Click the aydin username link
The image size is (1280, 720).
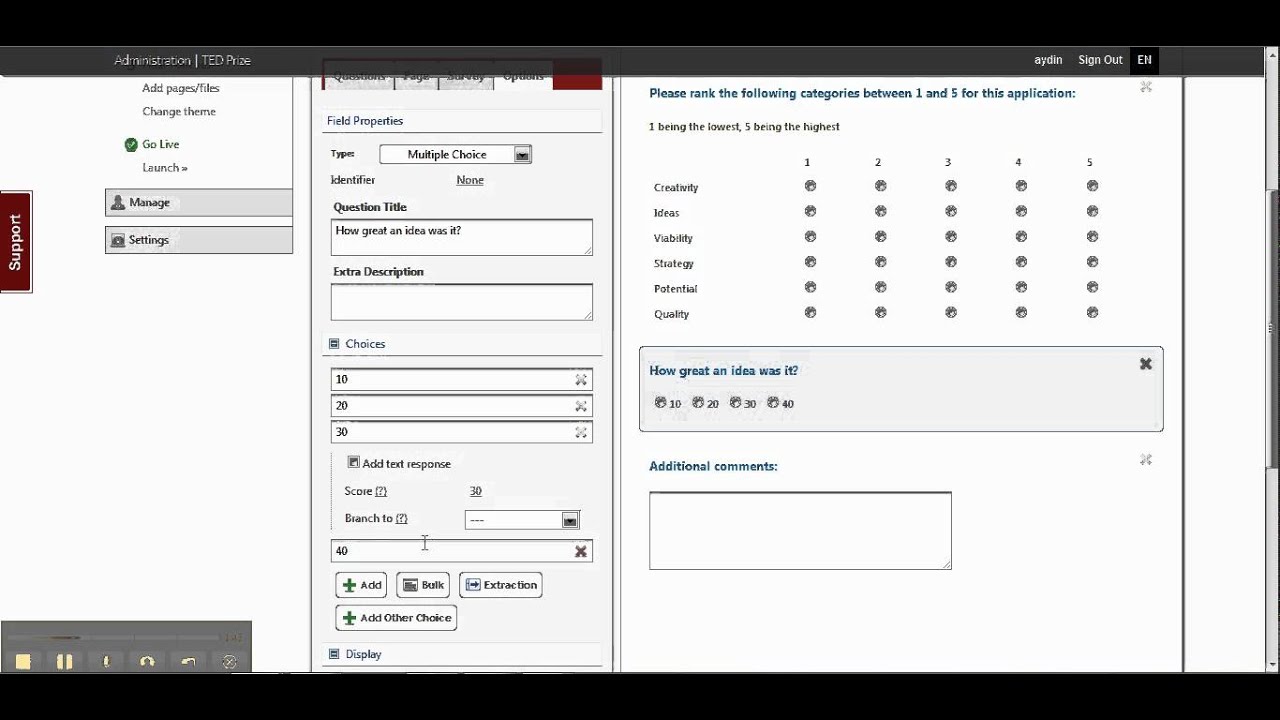pos(1048,60)
